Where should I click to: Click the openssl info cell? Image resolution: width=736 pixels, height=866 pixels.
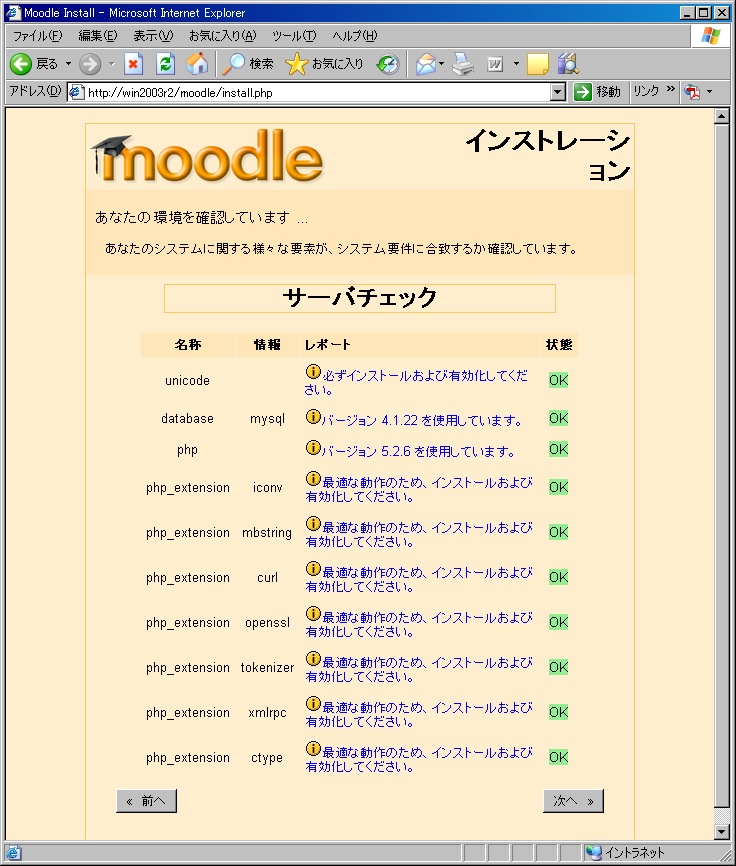coord(267,622)
